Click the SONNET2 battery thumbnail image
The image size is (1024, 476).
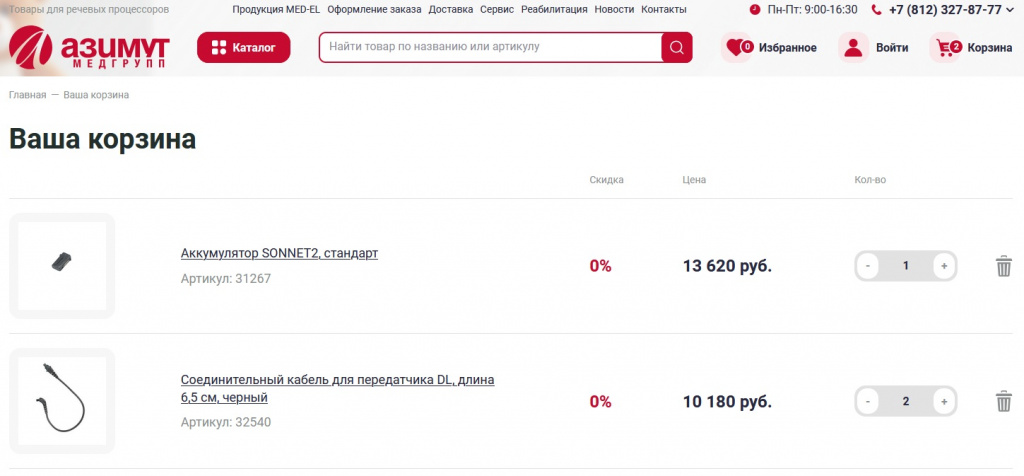coord(62,266)
